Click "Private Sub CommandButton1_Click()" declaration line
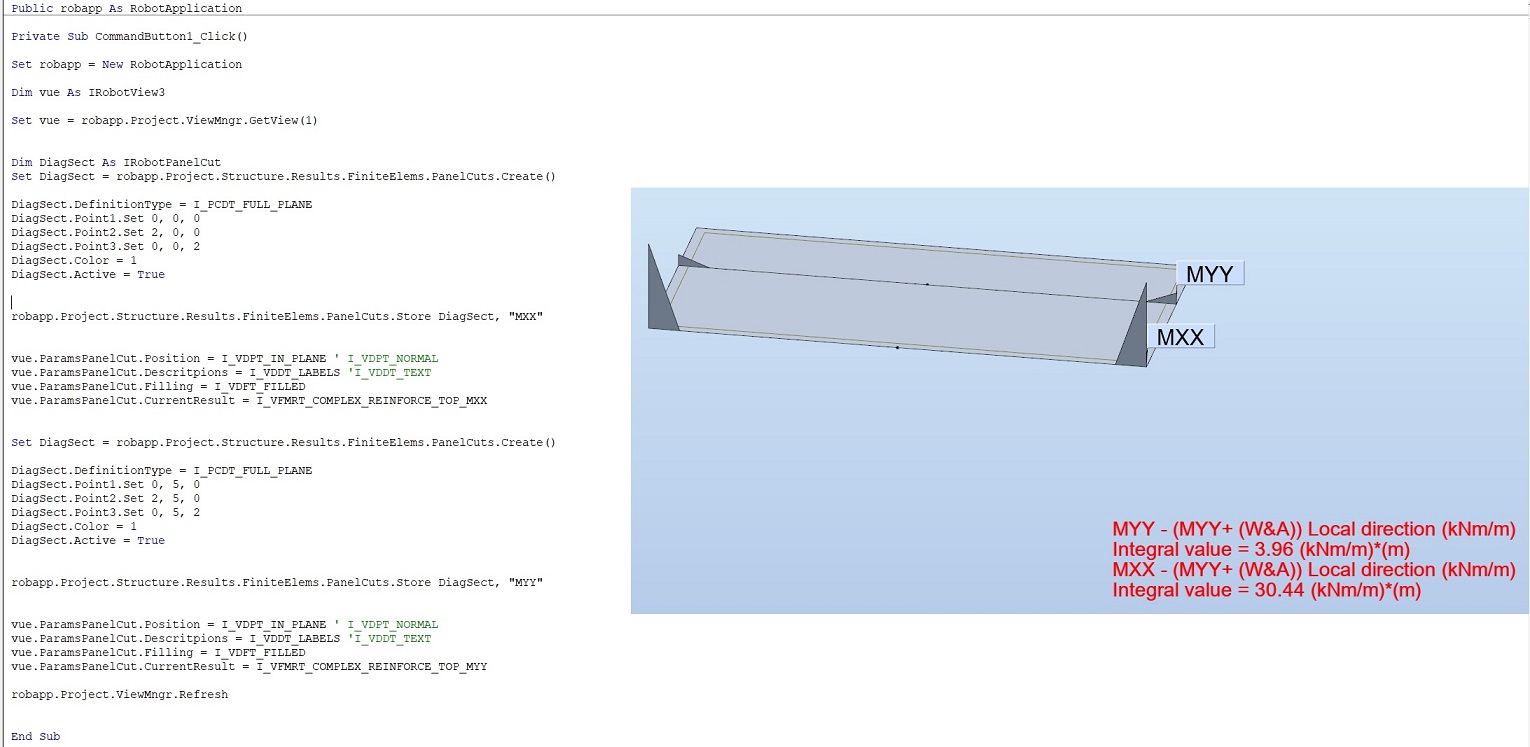Image resolution: width=1530 pixels, height=747 pixels. (x=129, y=36)
